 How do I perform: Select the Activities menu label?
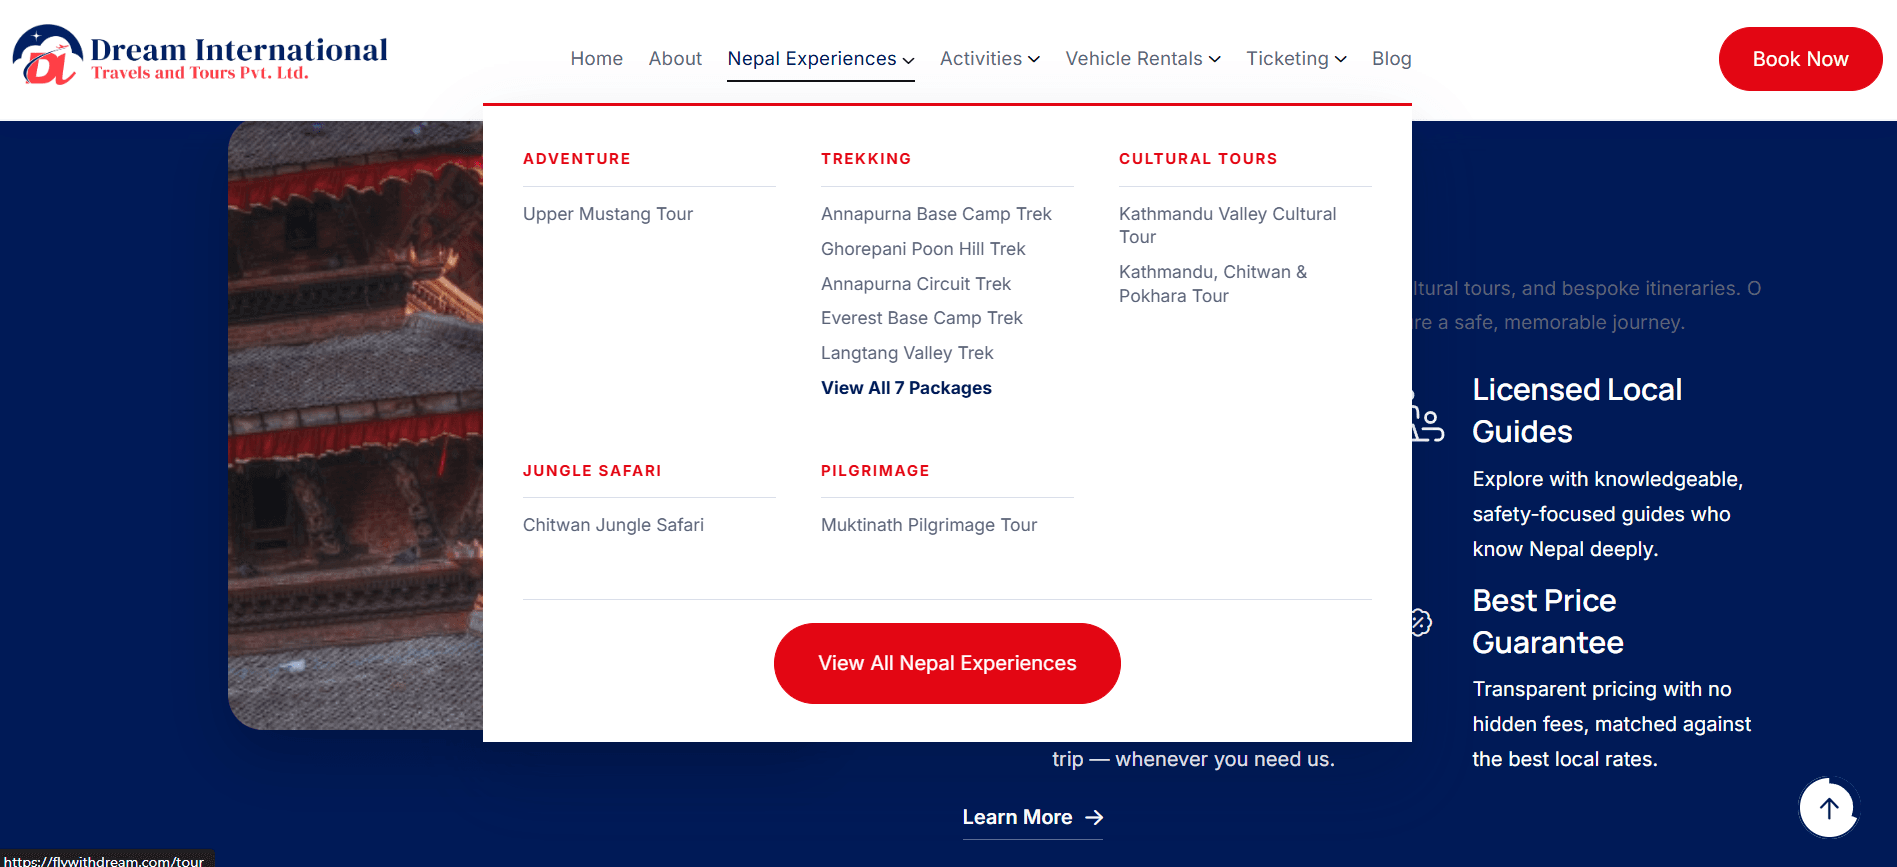pyautogui.click(x=981, y=59)
